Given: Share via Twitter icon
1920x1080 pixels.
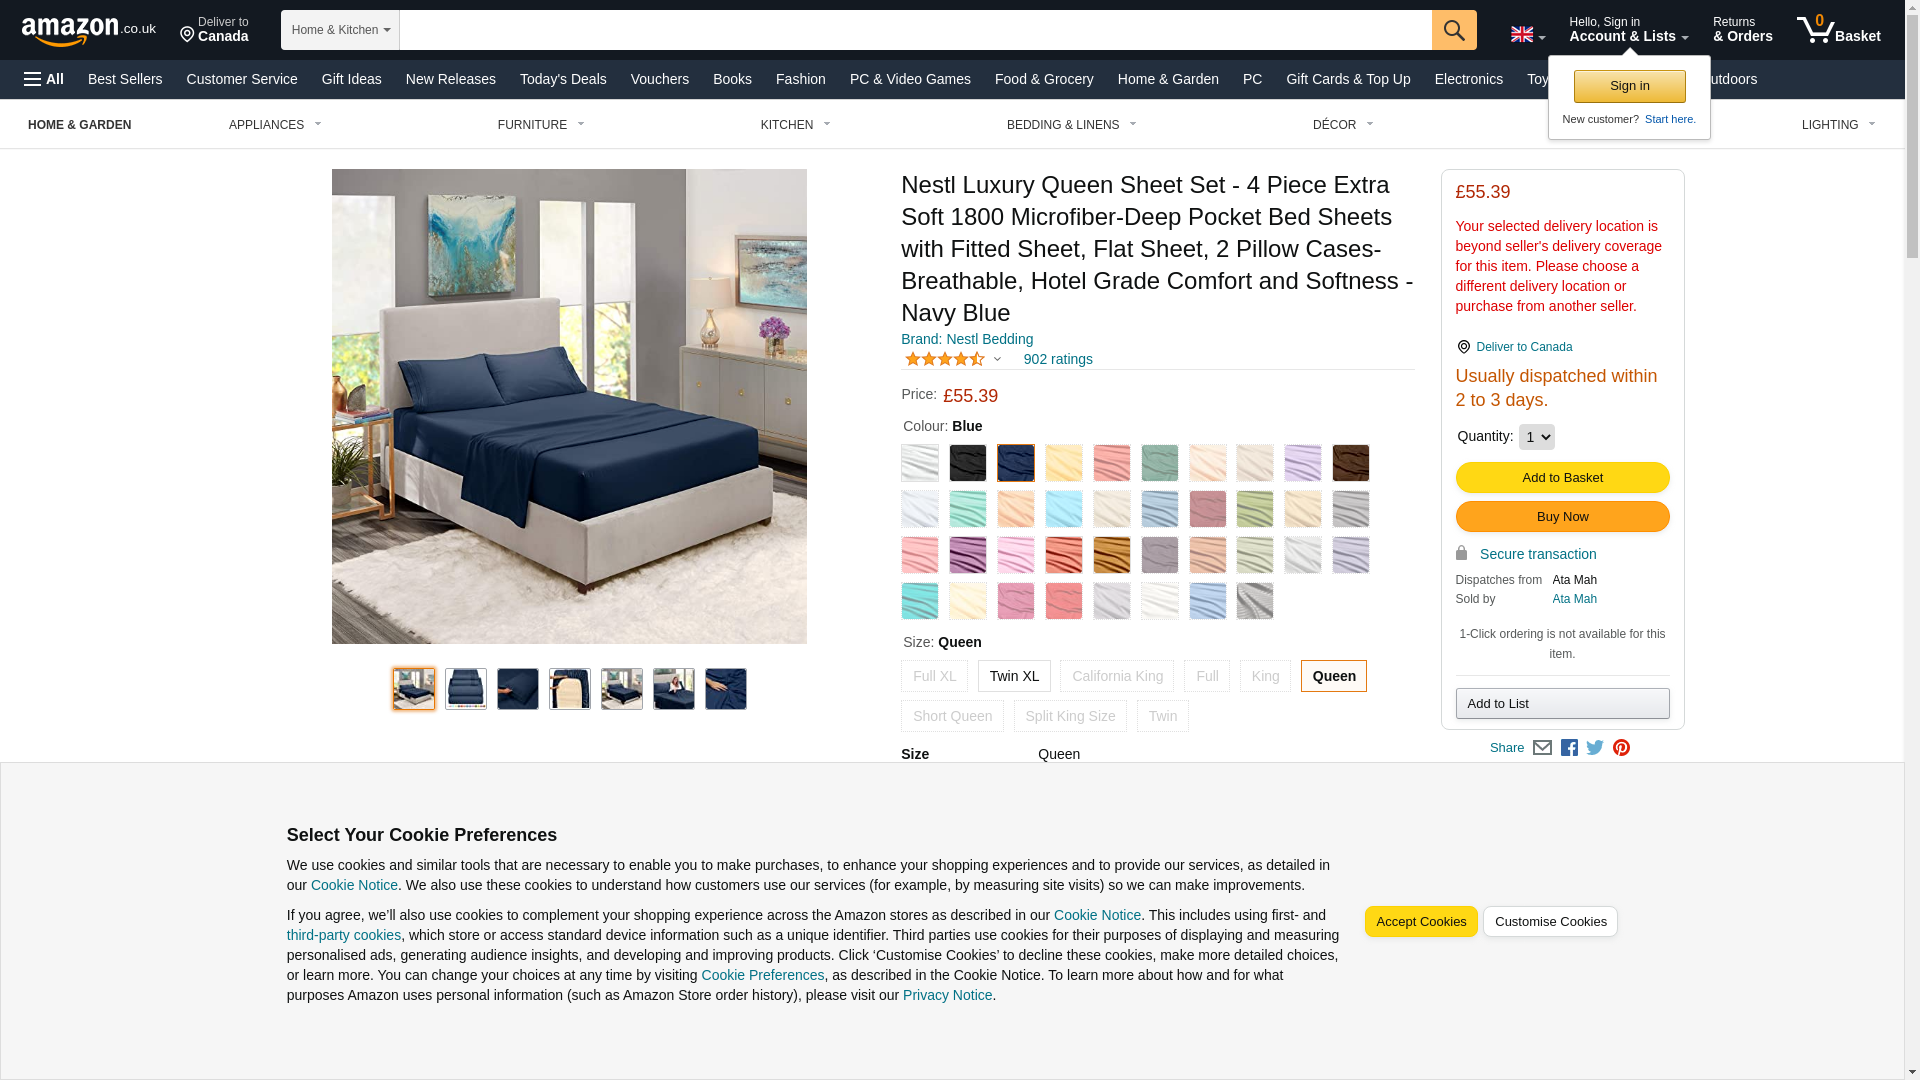Looking at the screenshot, I should [x=1595, y=748].
